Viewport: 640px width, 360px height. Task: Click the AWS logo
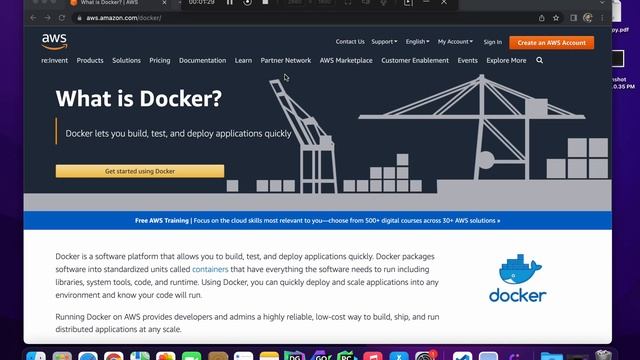[54, 42]
